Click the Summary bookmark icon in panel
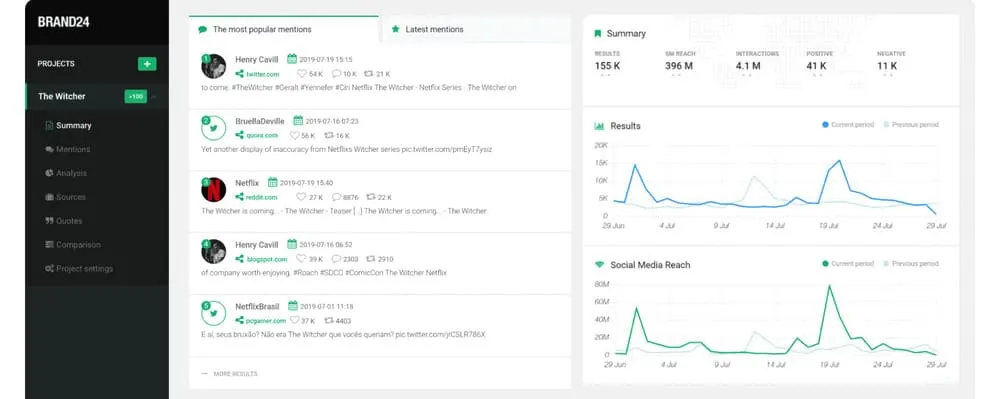This screenshot has height=399, width=1000. [x=598, y=34]
